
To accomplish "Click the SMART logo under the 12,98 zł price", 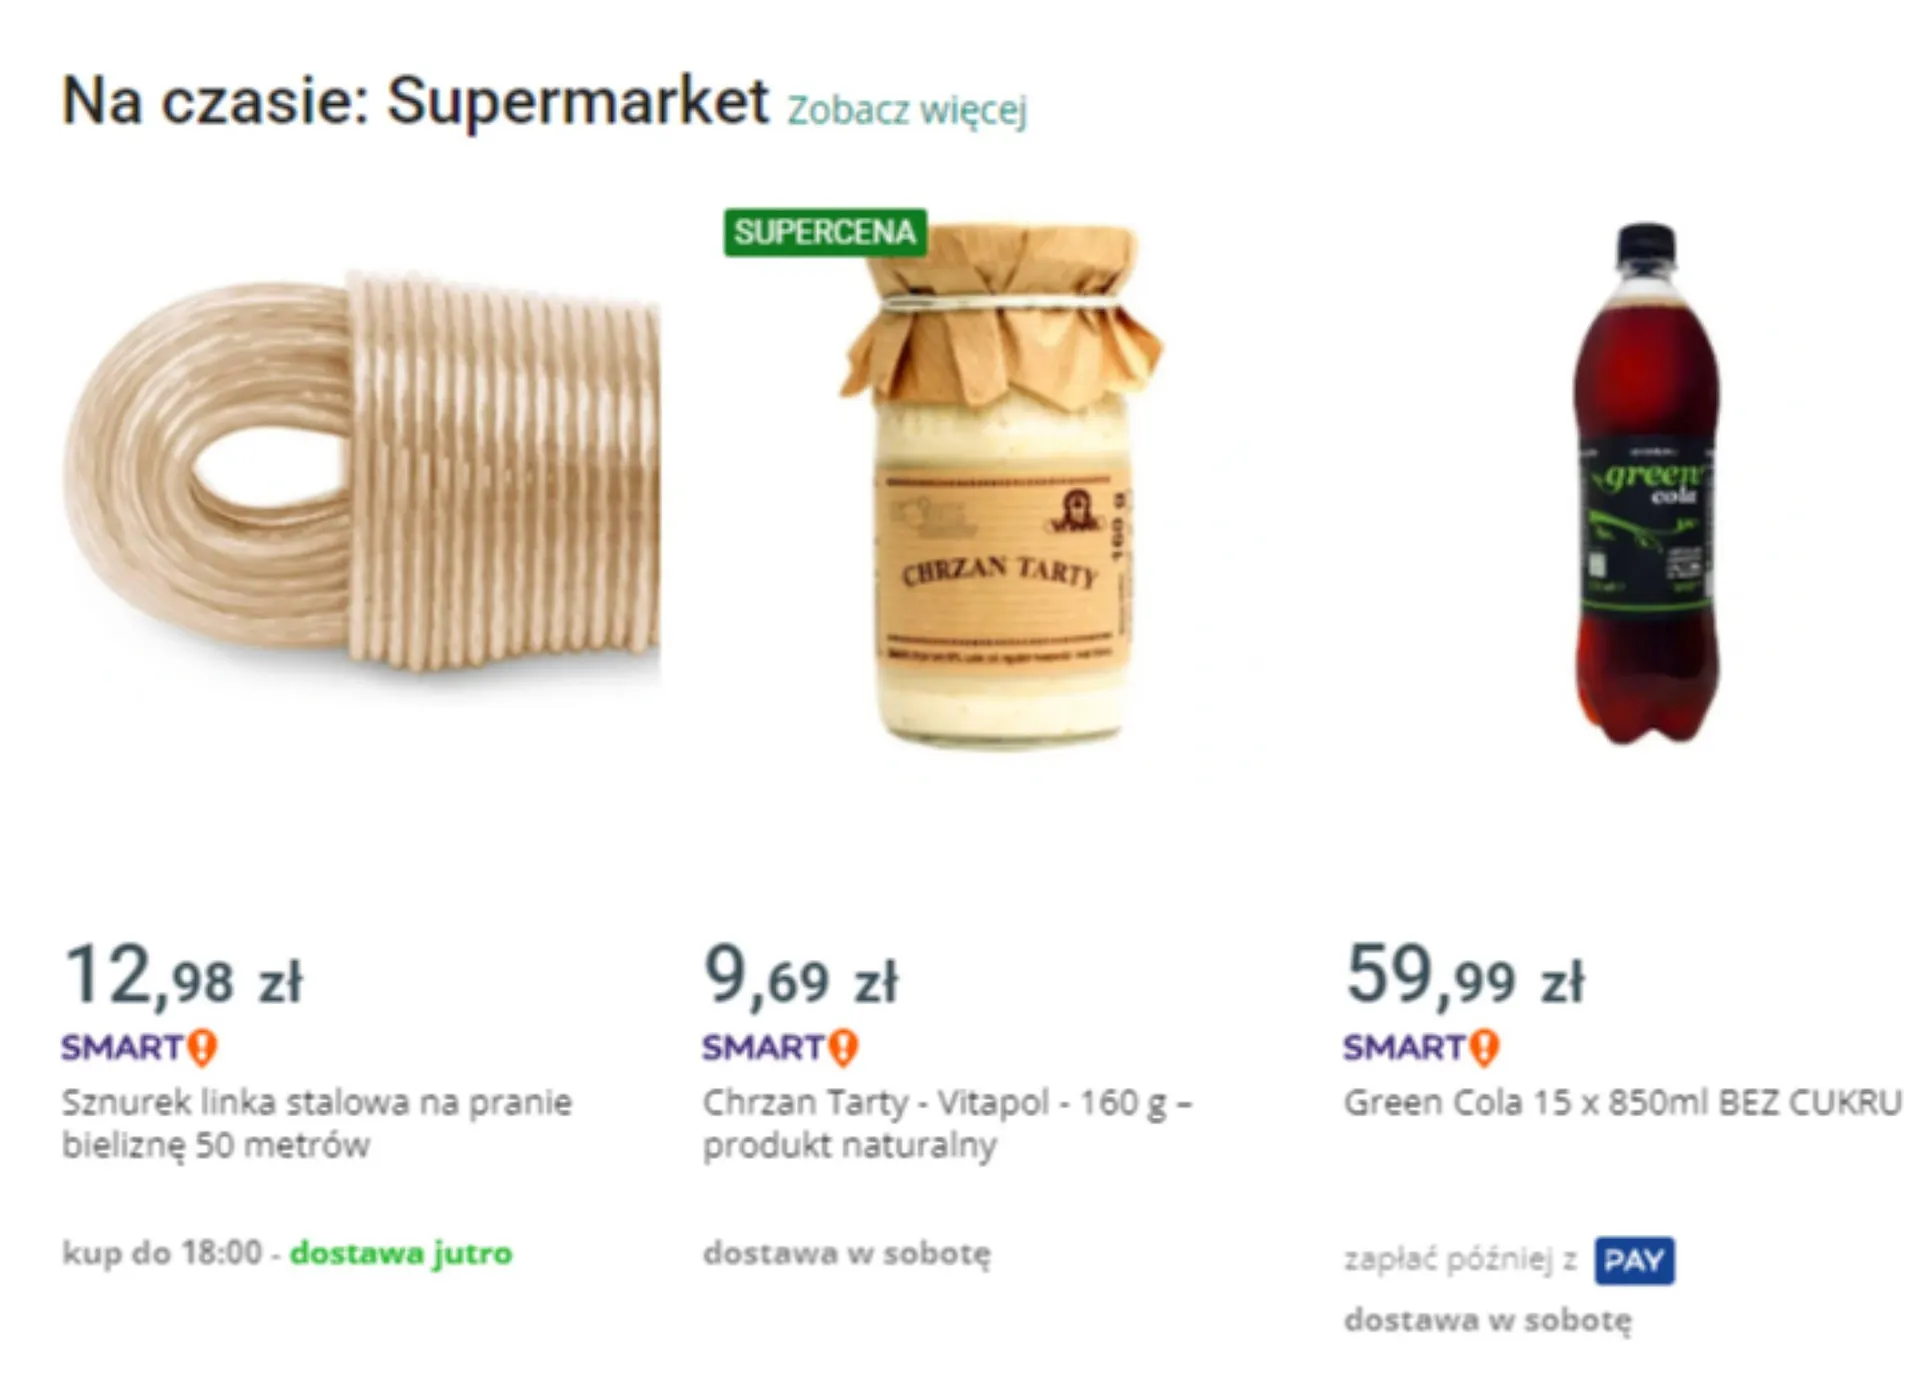I will tap(139, 1047).
